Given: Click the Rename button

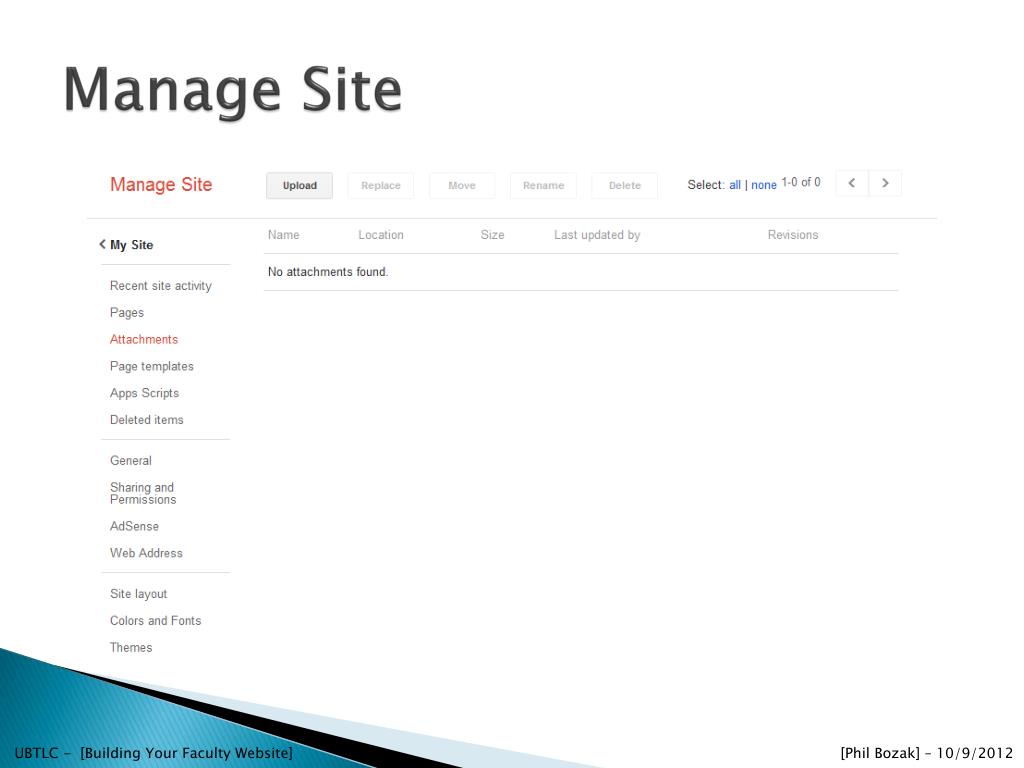Looking at the screenshot, I should point(543,185).
